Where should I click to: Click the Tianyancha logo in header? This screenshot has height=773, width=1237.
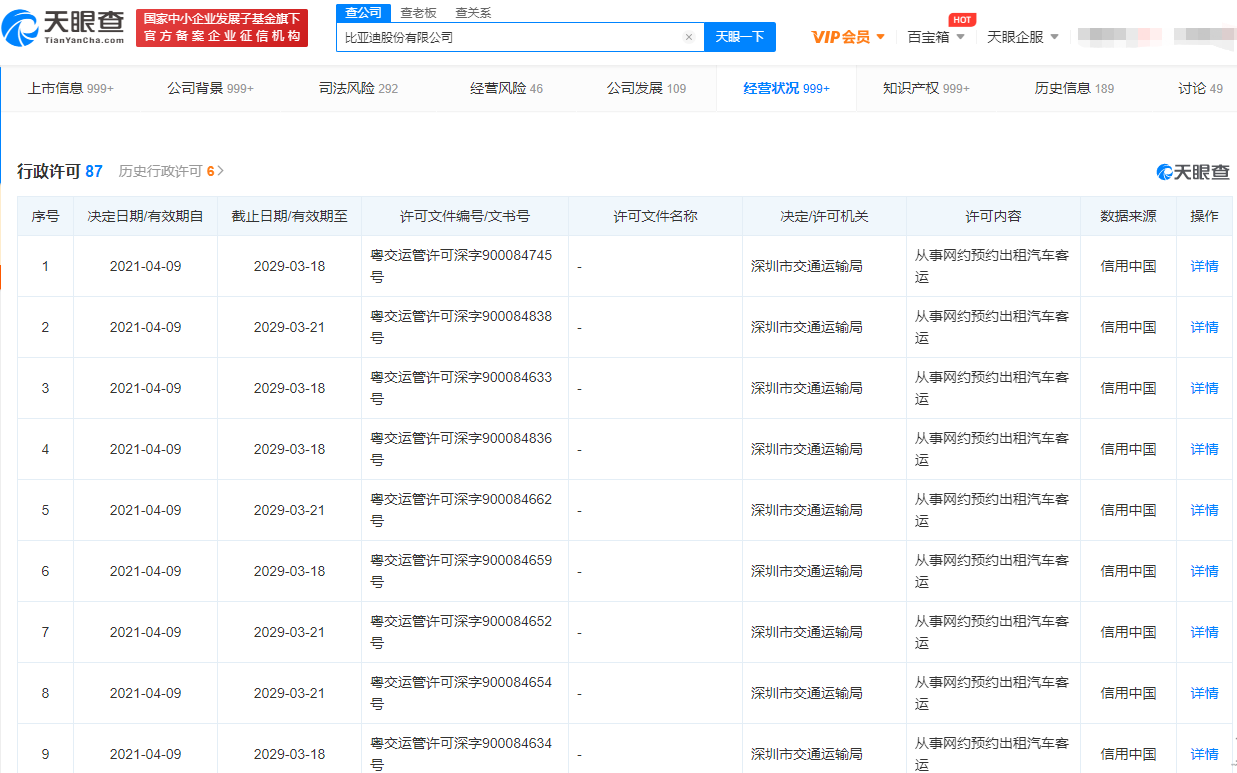pyautogui.click(x=64, y=27)
